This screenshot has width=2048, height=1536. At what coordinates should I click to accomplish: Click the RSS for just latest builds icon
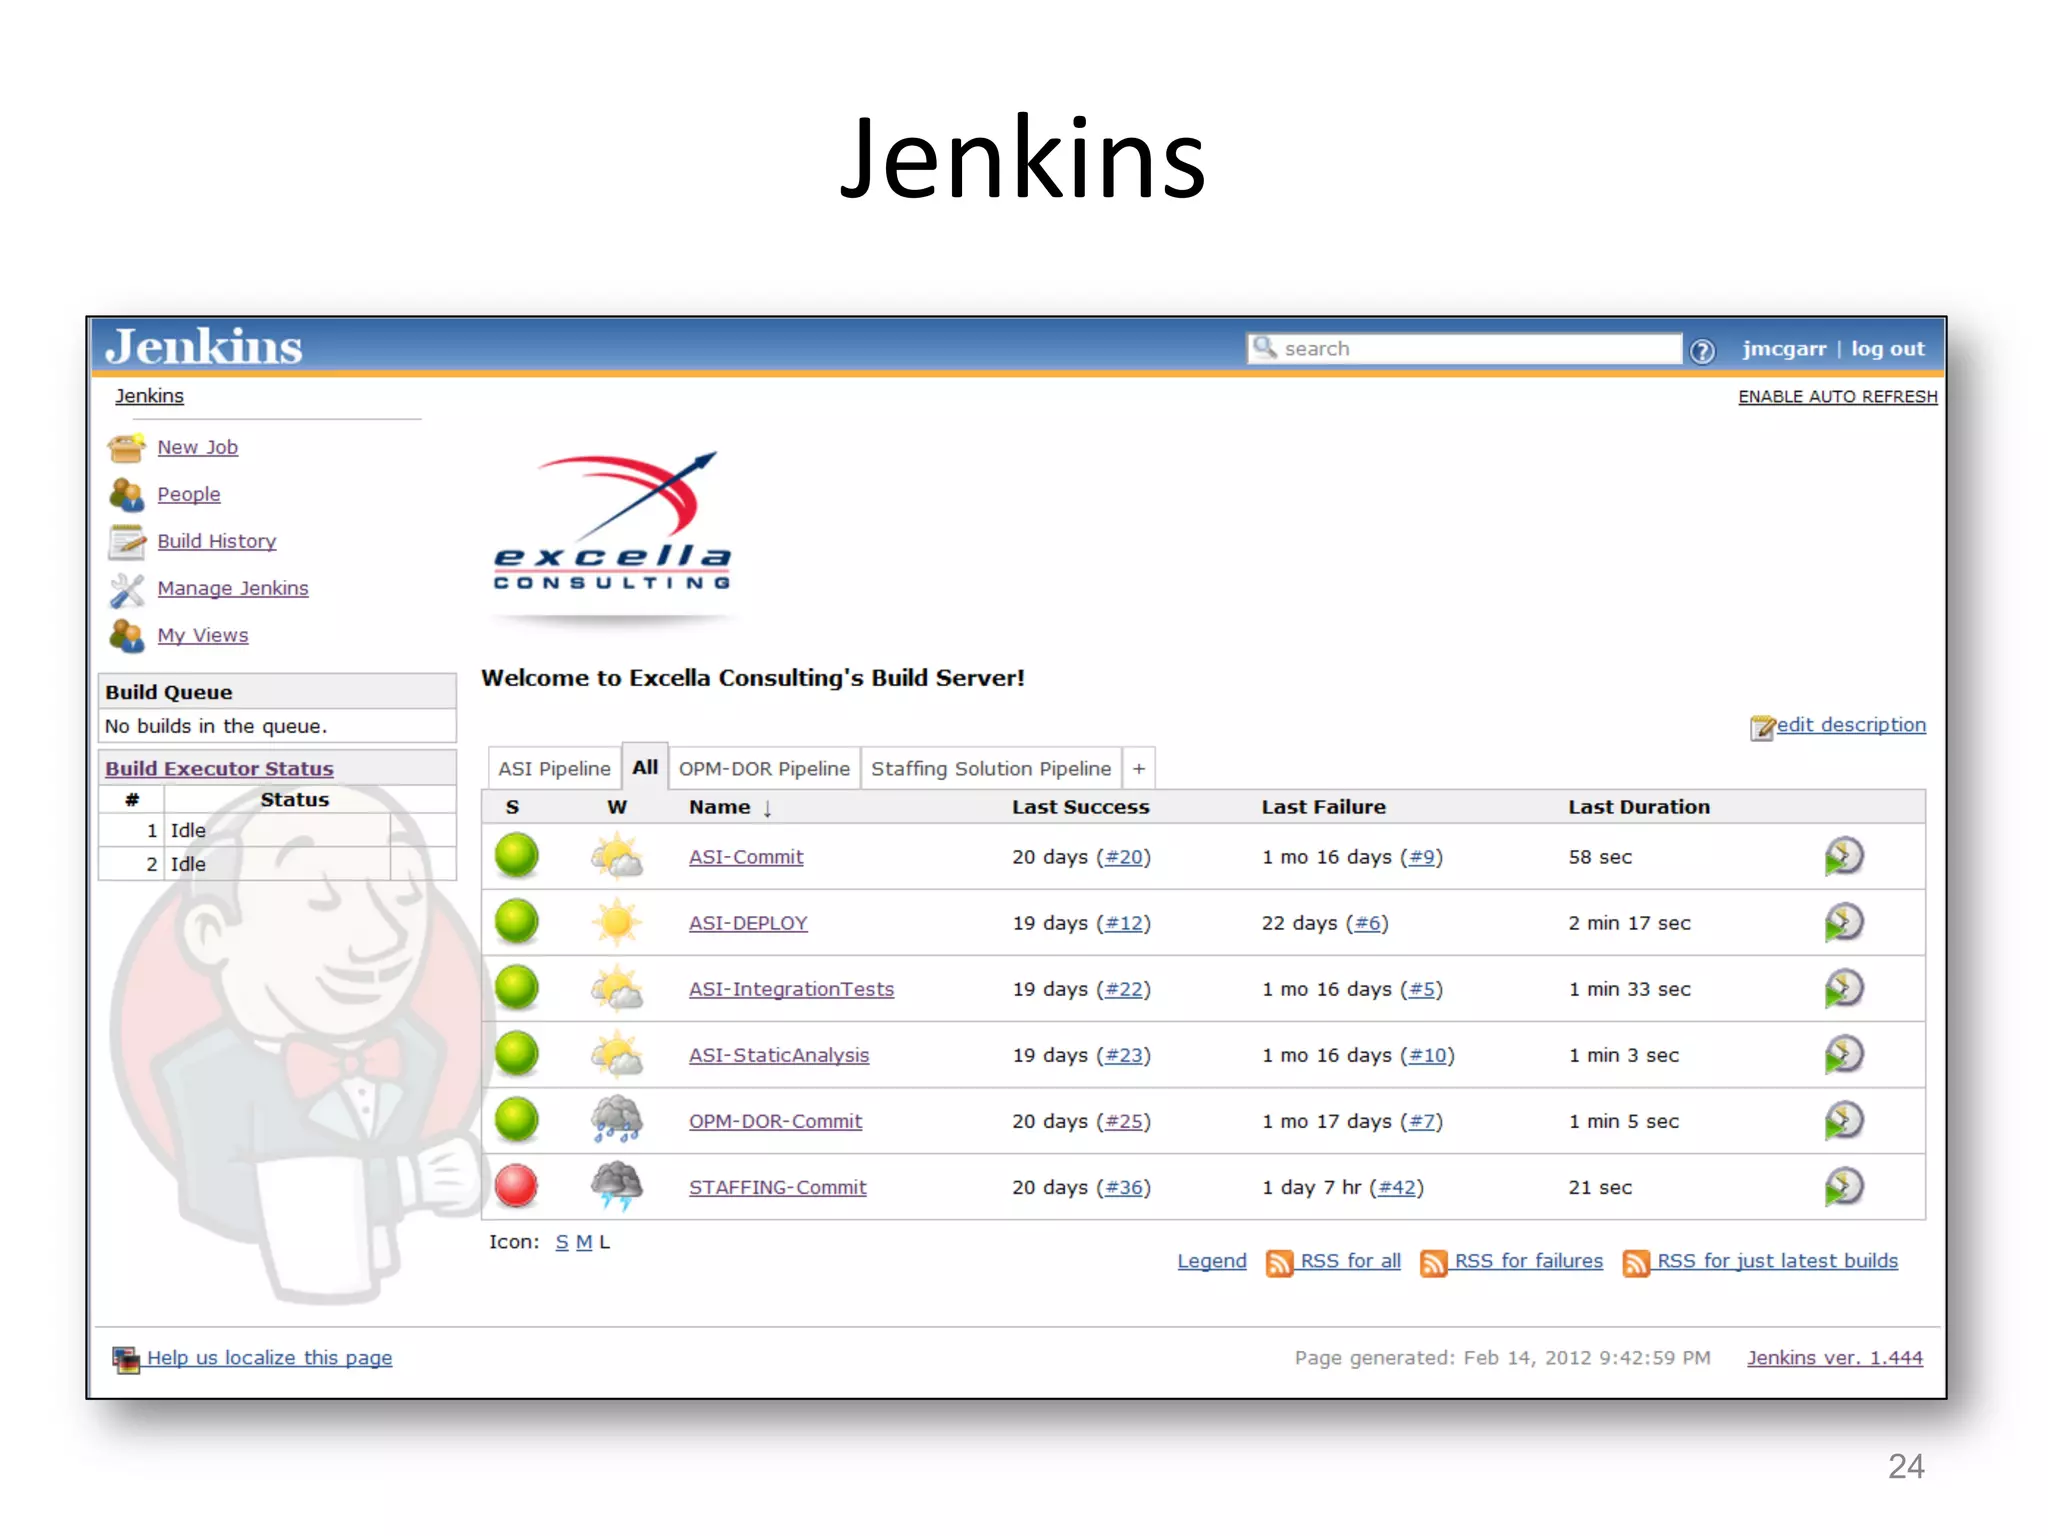pyautogui.click(x=1637, y=1263)
